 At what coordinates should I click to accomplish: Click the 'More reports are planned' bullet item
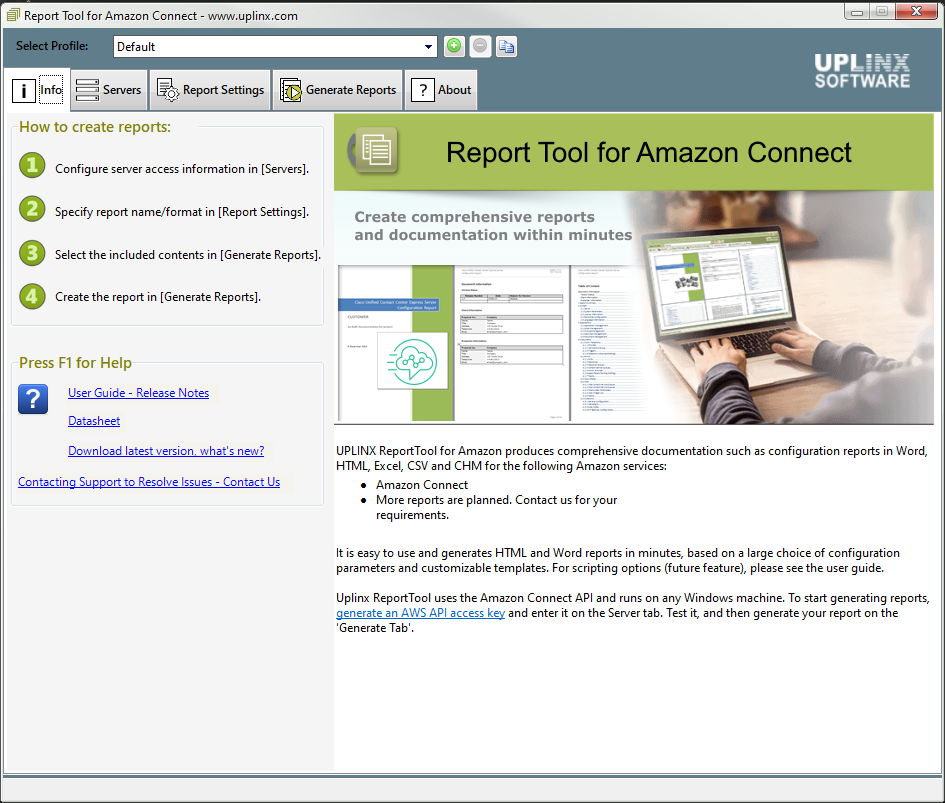[497, 507]
